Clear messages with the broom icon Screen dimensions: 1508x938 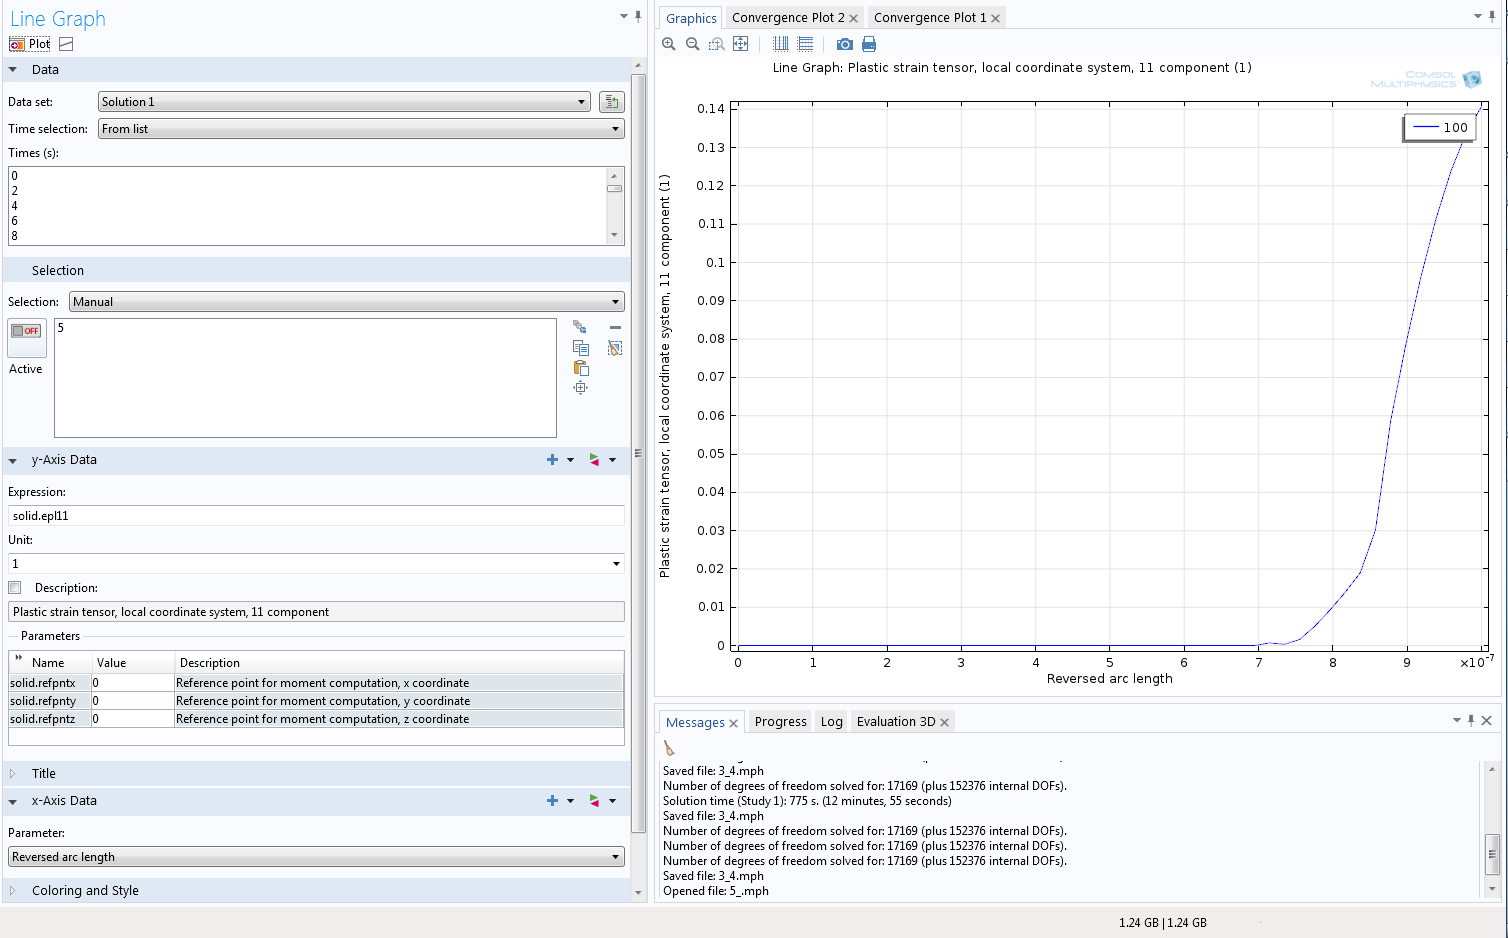pyautogui.click(x=669, y=748)
